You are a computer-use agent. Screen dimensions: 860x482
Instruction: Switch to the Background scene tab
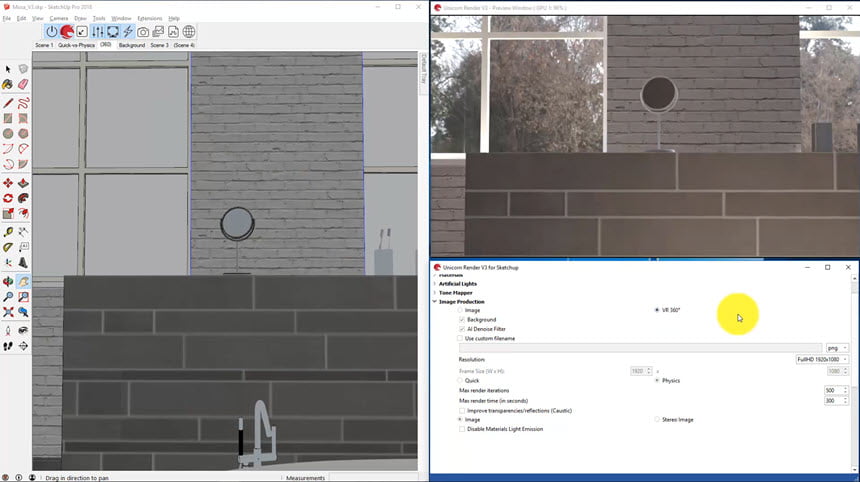click(x=132, y=46)
